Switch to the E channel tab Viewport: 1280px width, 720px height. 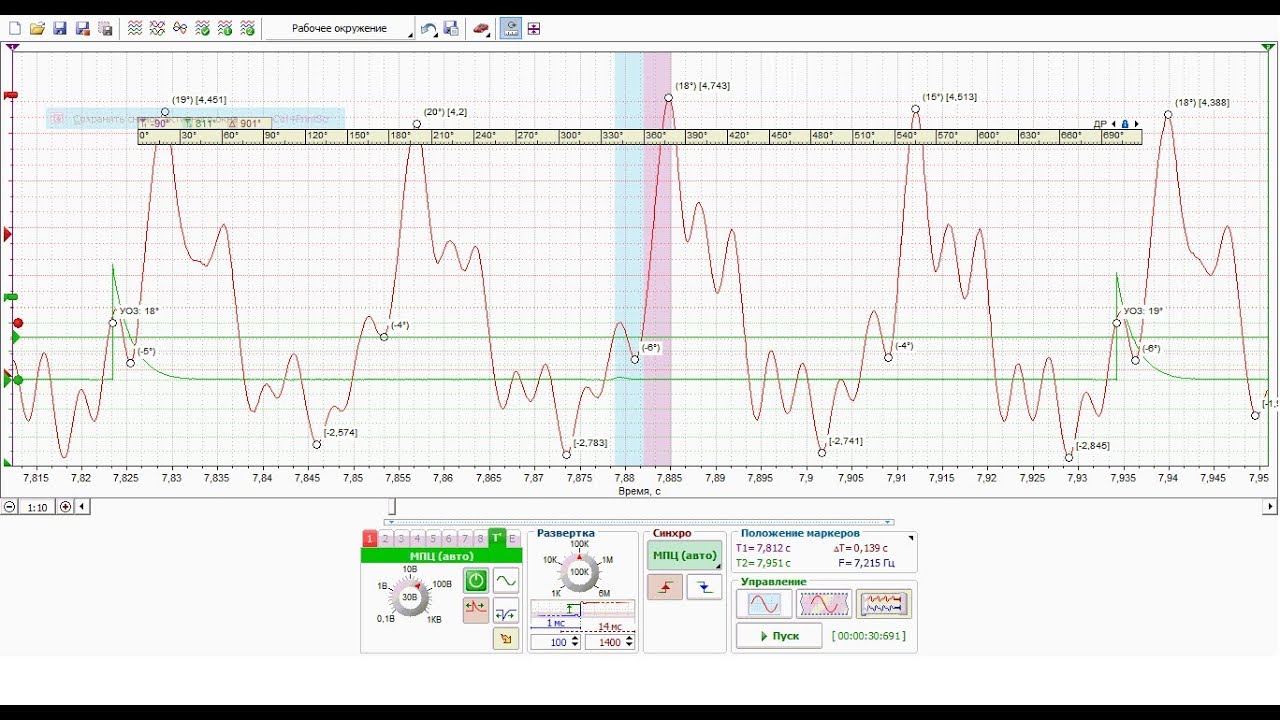tap(513, 538)
